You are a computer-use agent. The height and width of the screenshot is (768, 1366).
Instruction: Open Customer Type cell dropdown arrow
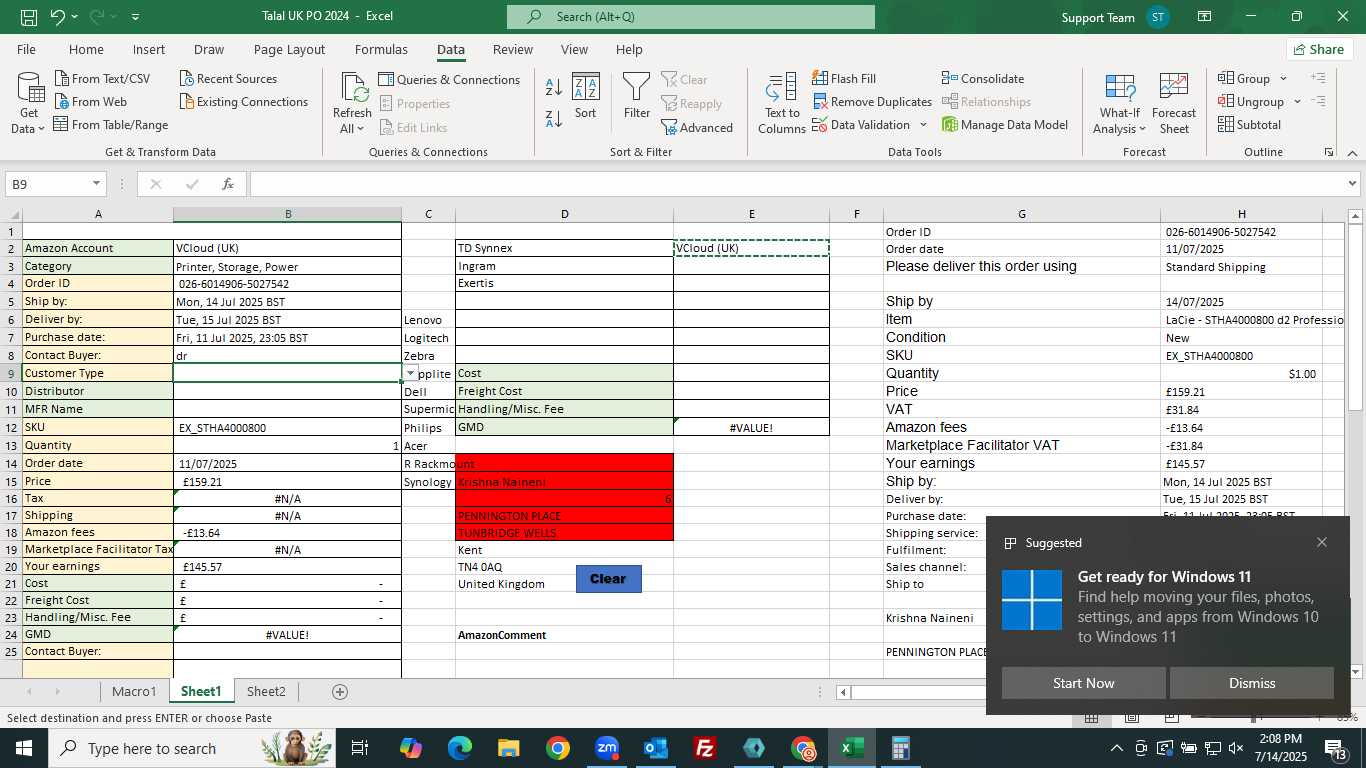pos(410,373)
